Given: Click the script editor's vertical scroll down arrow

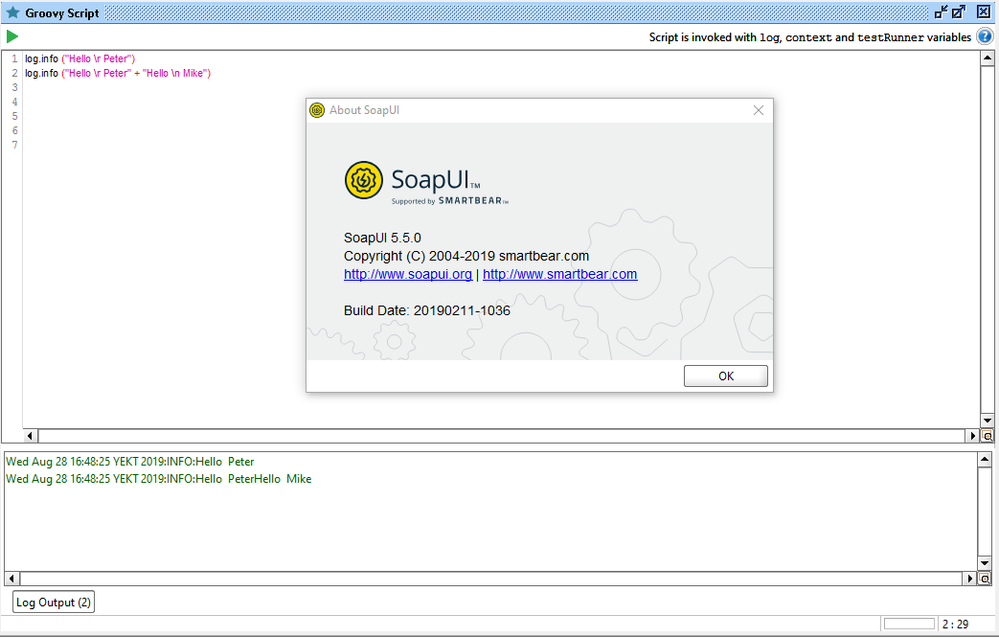Looking at the screenshot, I should [987, 421].
